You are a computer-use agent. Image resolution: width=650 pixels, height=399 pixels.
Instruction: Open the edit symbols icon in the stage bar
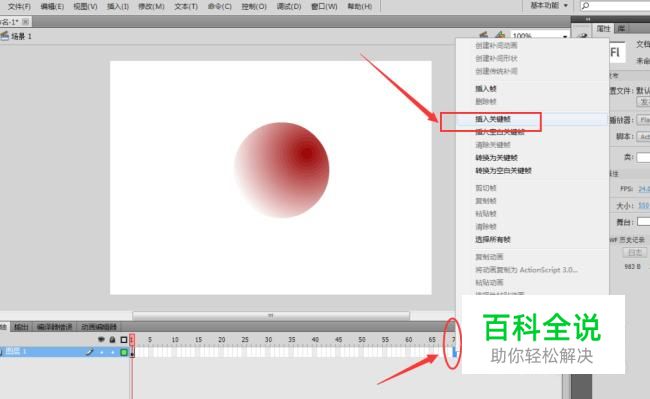point(500,35)
